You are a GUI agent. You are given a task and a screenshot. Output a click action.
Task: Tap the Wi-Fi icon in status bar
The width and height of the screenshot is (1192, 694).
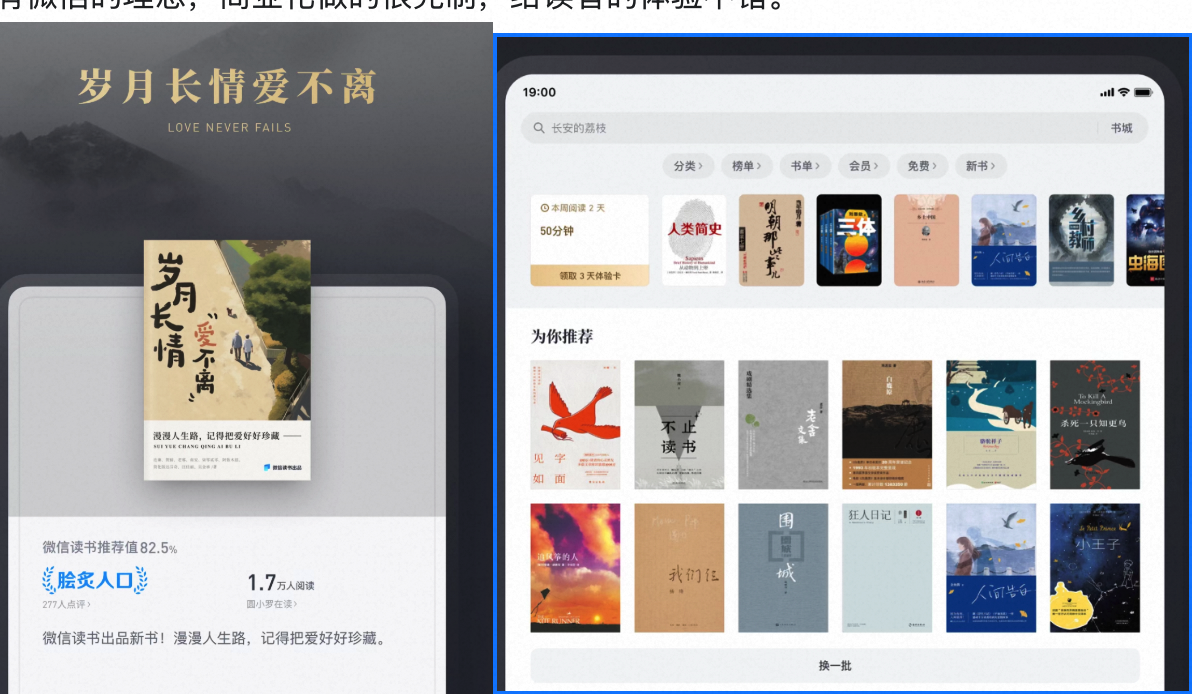(1124, 92)
